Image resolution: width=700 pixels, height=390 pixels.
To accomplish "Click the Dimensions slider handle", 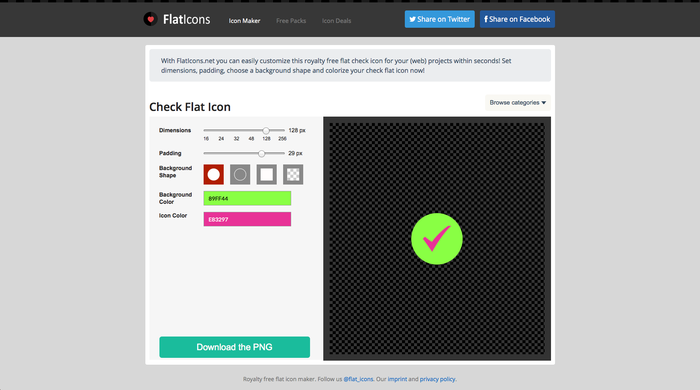I will (x=266, y=131).
